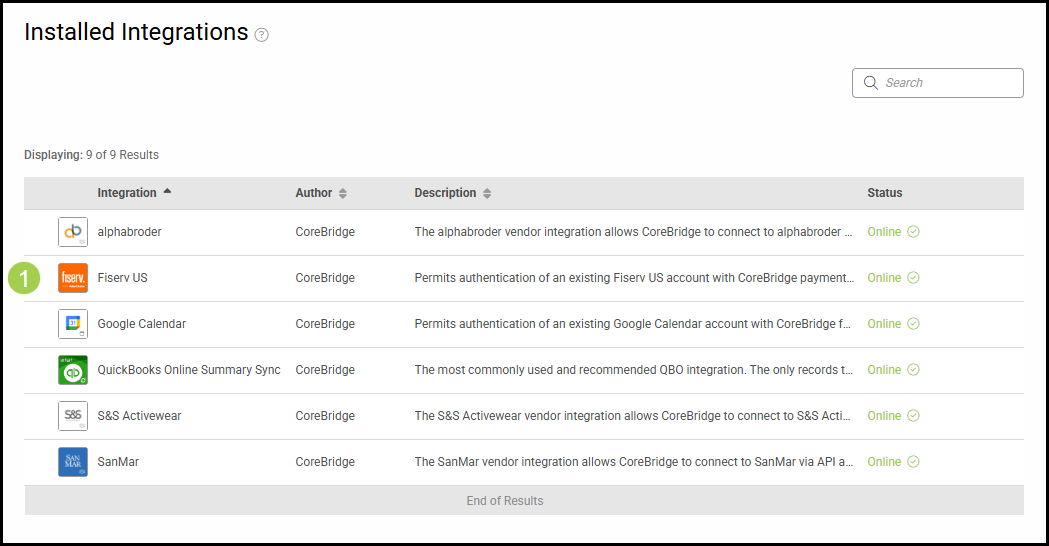This screenshot has height=546, width=1049.
Task: Select the S&S Activewear integration name
Action: point(139,416)
